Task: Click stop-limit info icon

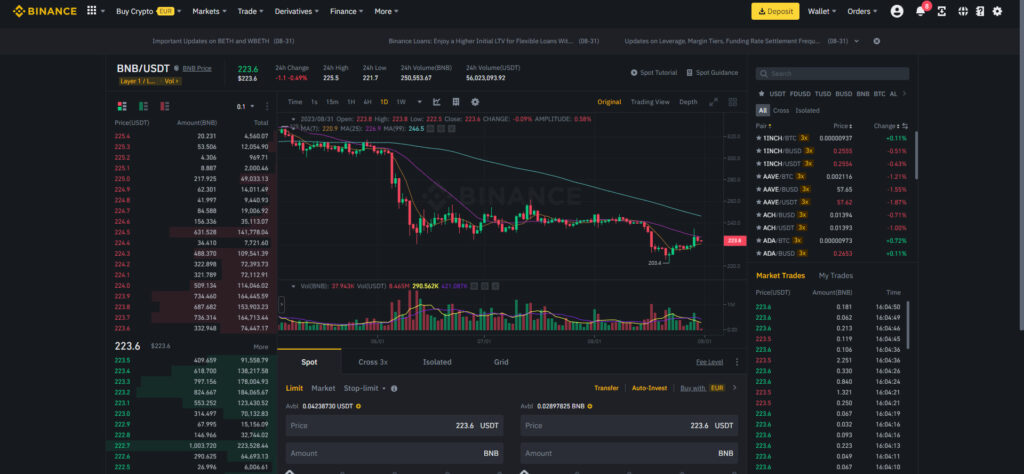Action: point(394,388)
